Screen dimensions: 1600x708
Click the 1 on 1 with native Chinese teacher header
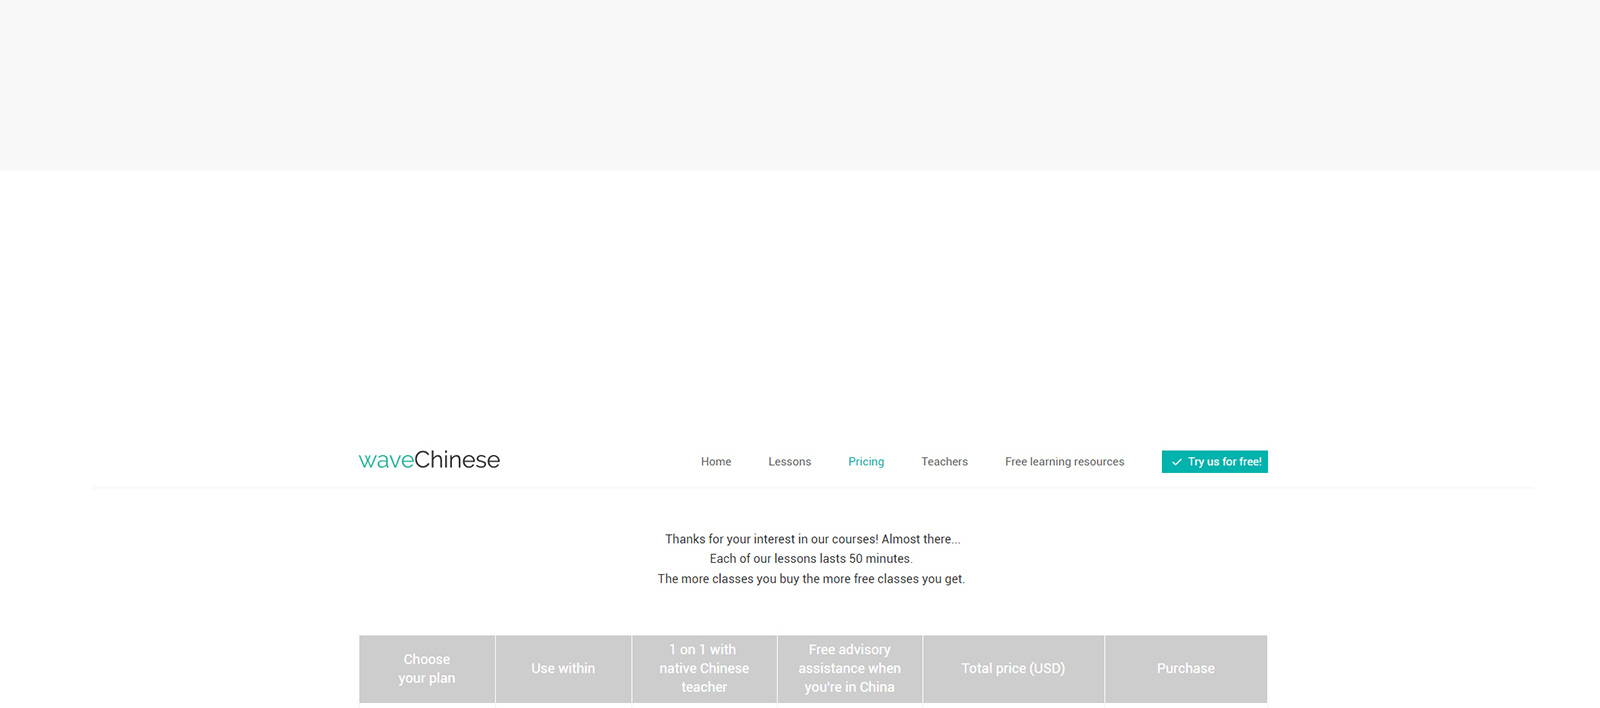704,669
